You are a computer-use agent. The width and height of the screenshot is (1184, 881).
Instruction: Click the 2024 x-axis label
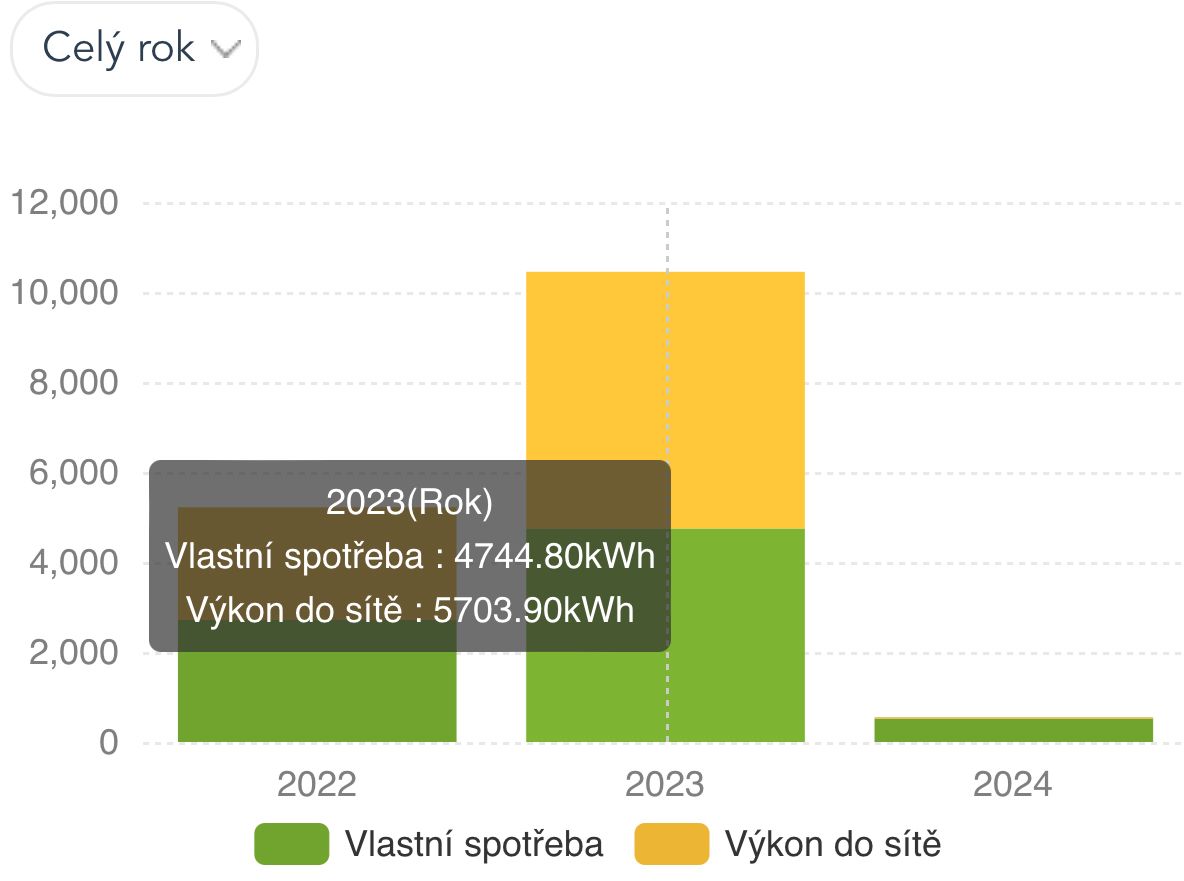click(1012, 785)
